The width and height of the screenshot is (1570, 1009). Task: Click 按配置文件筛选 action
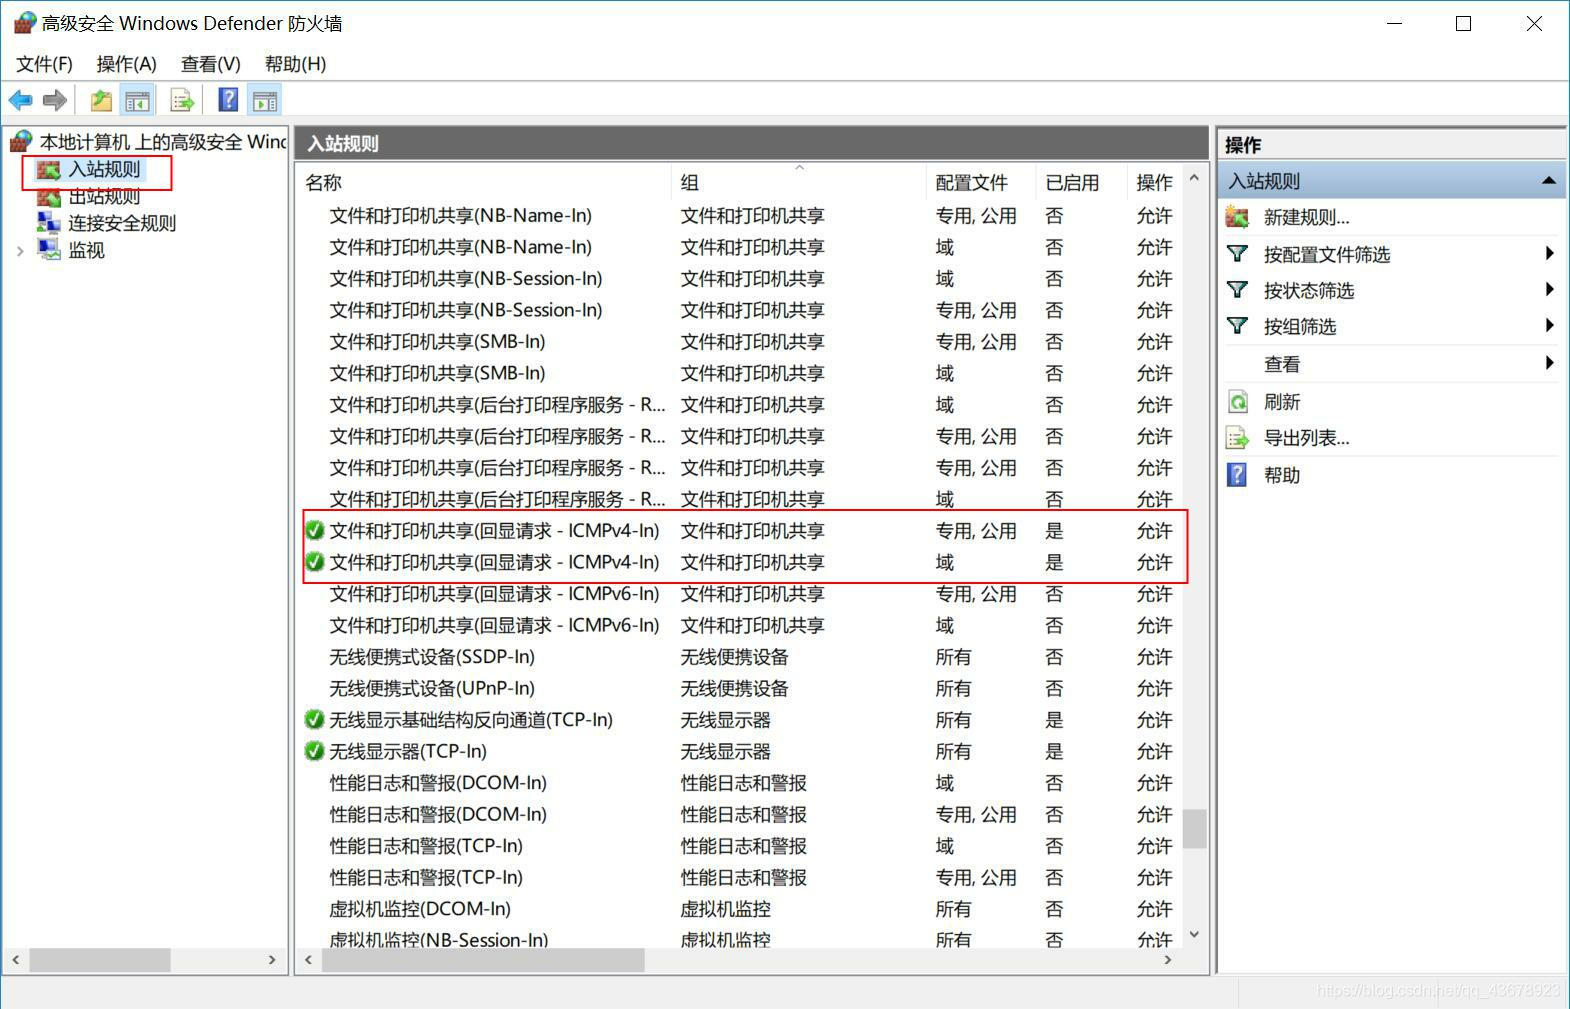[1327, 254]
